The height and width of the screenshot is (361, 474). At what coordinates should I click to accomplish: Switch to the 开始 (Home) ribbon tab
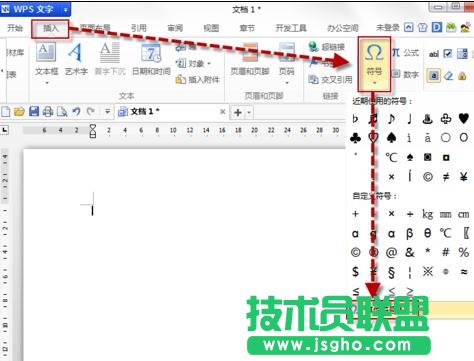(15, 28)
